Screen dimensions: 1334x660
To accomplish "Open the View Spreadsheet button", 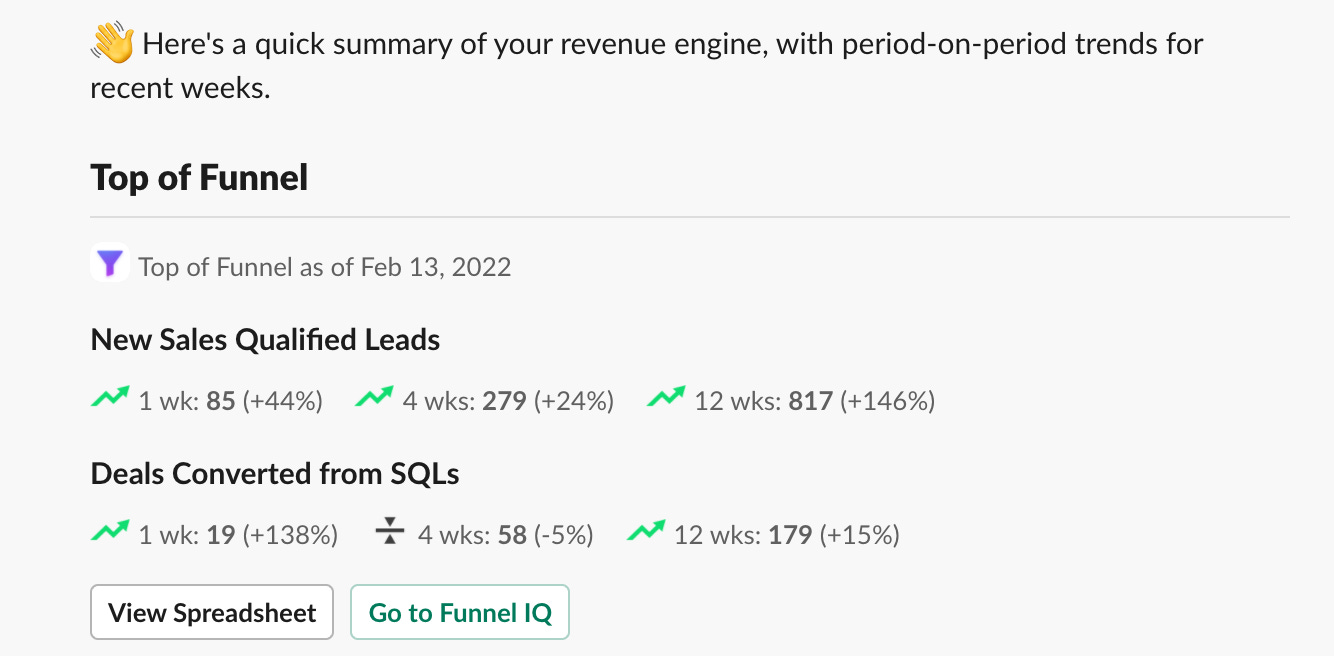I will coord(212,612).
